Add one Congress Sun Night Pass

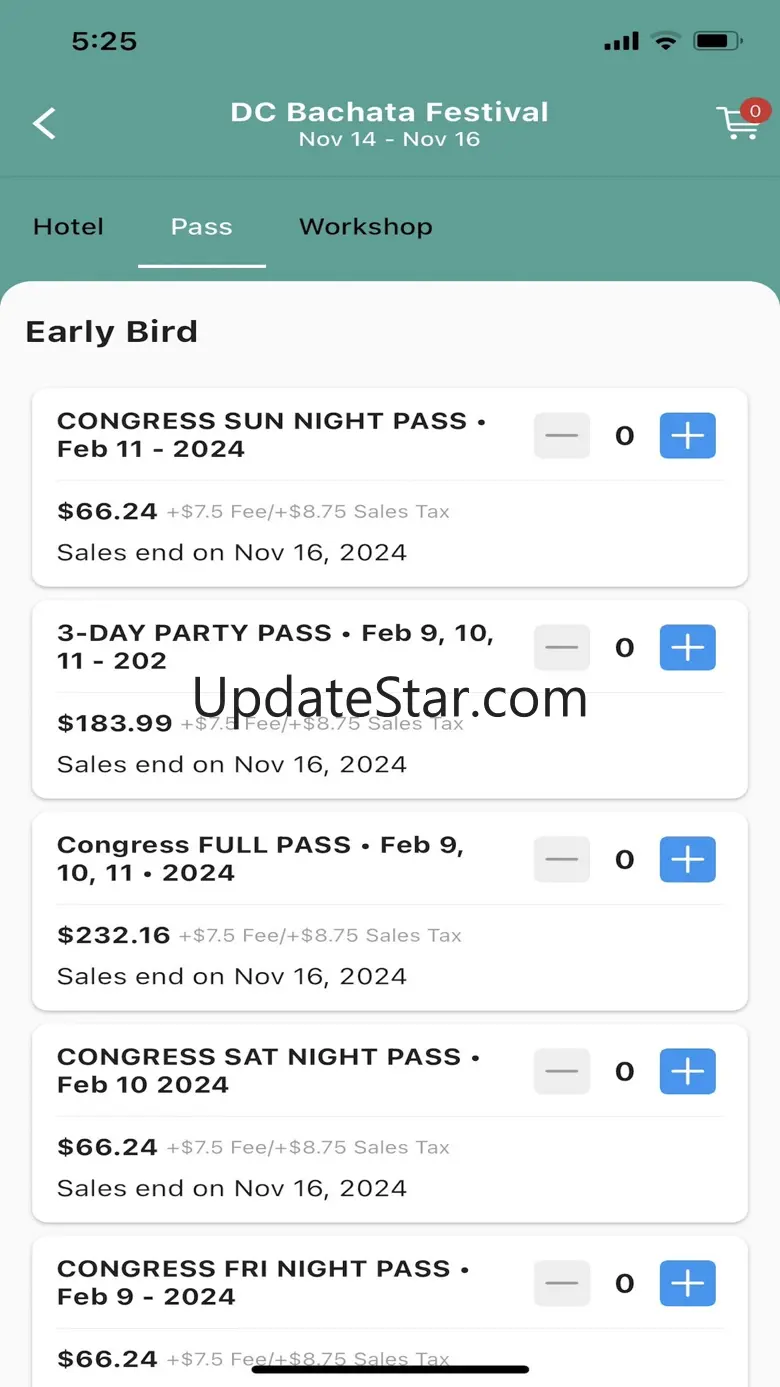(x=687, y=436)
